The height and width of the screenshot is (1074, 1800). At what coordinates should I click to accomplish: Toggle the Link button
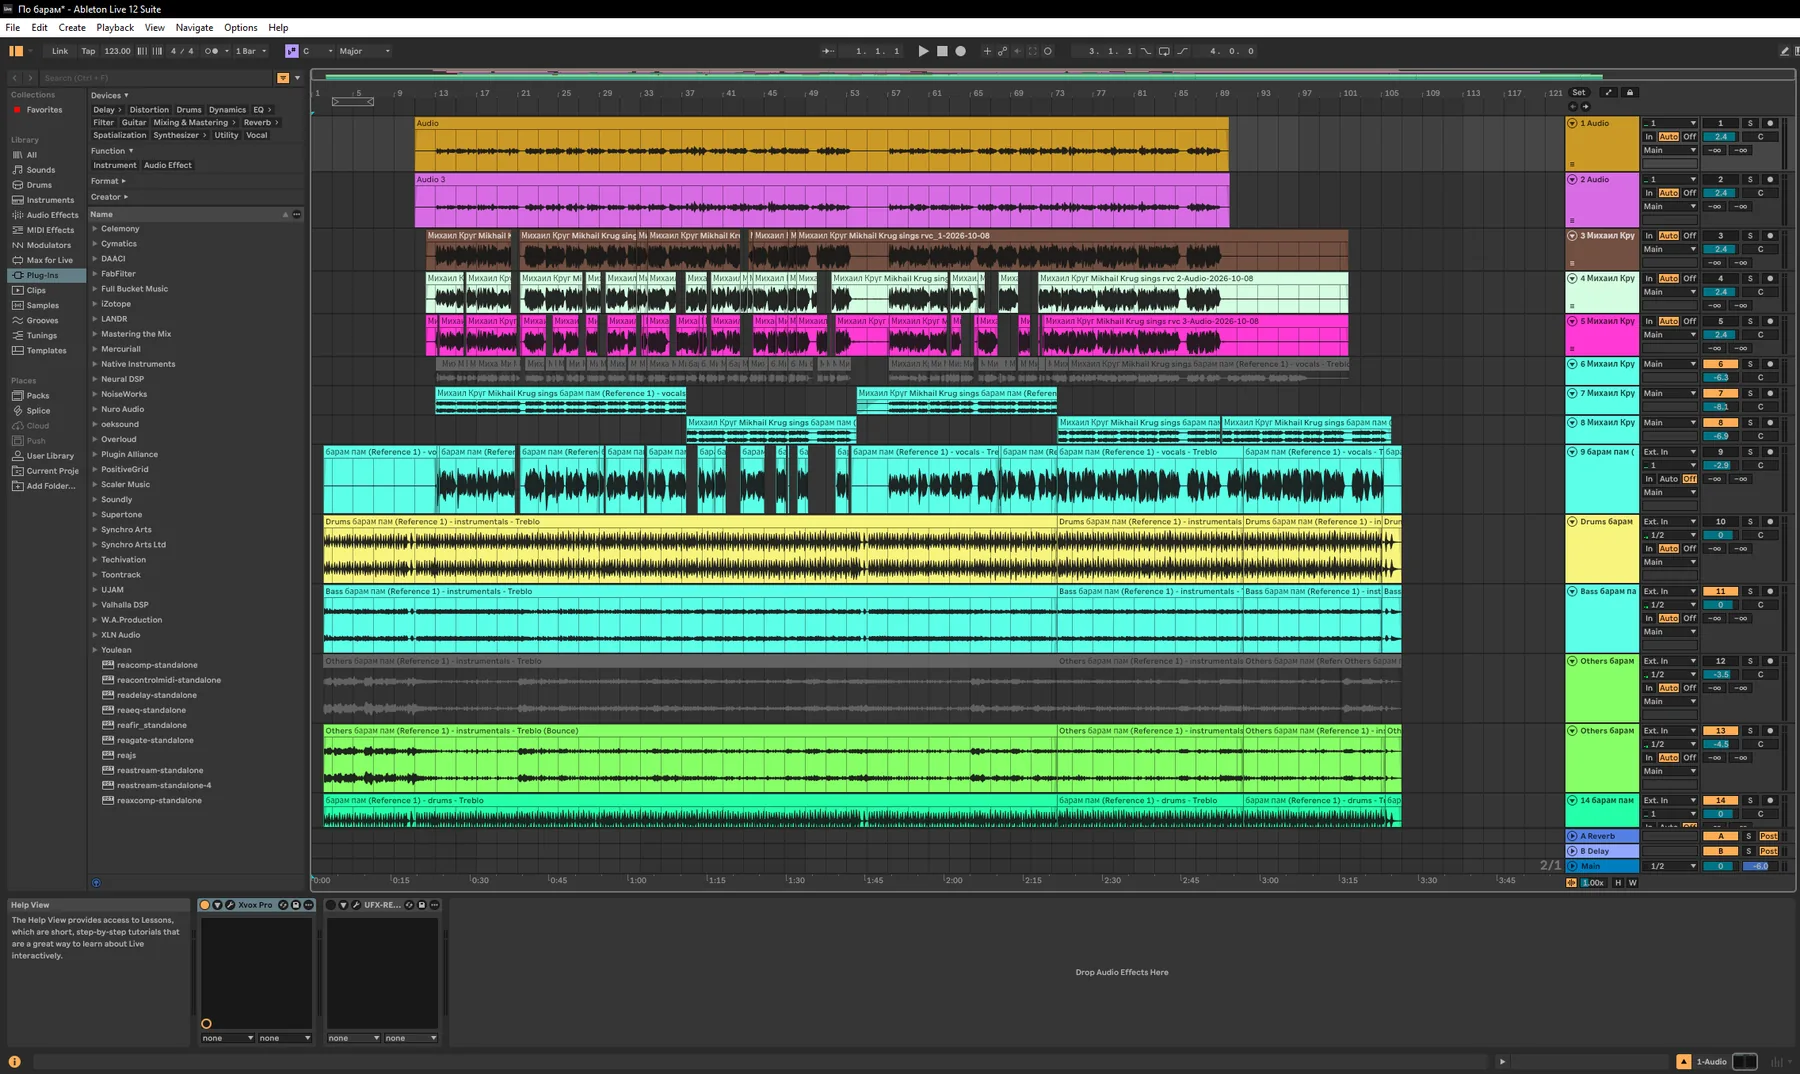pyautogui.click(x=60, y=51)
